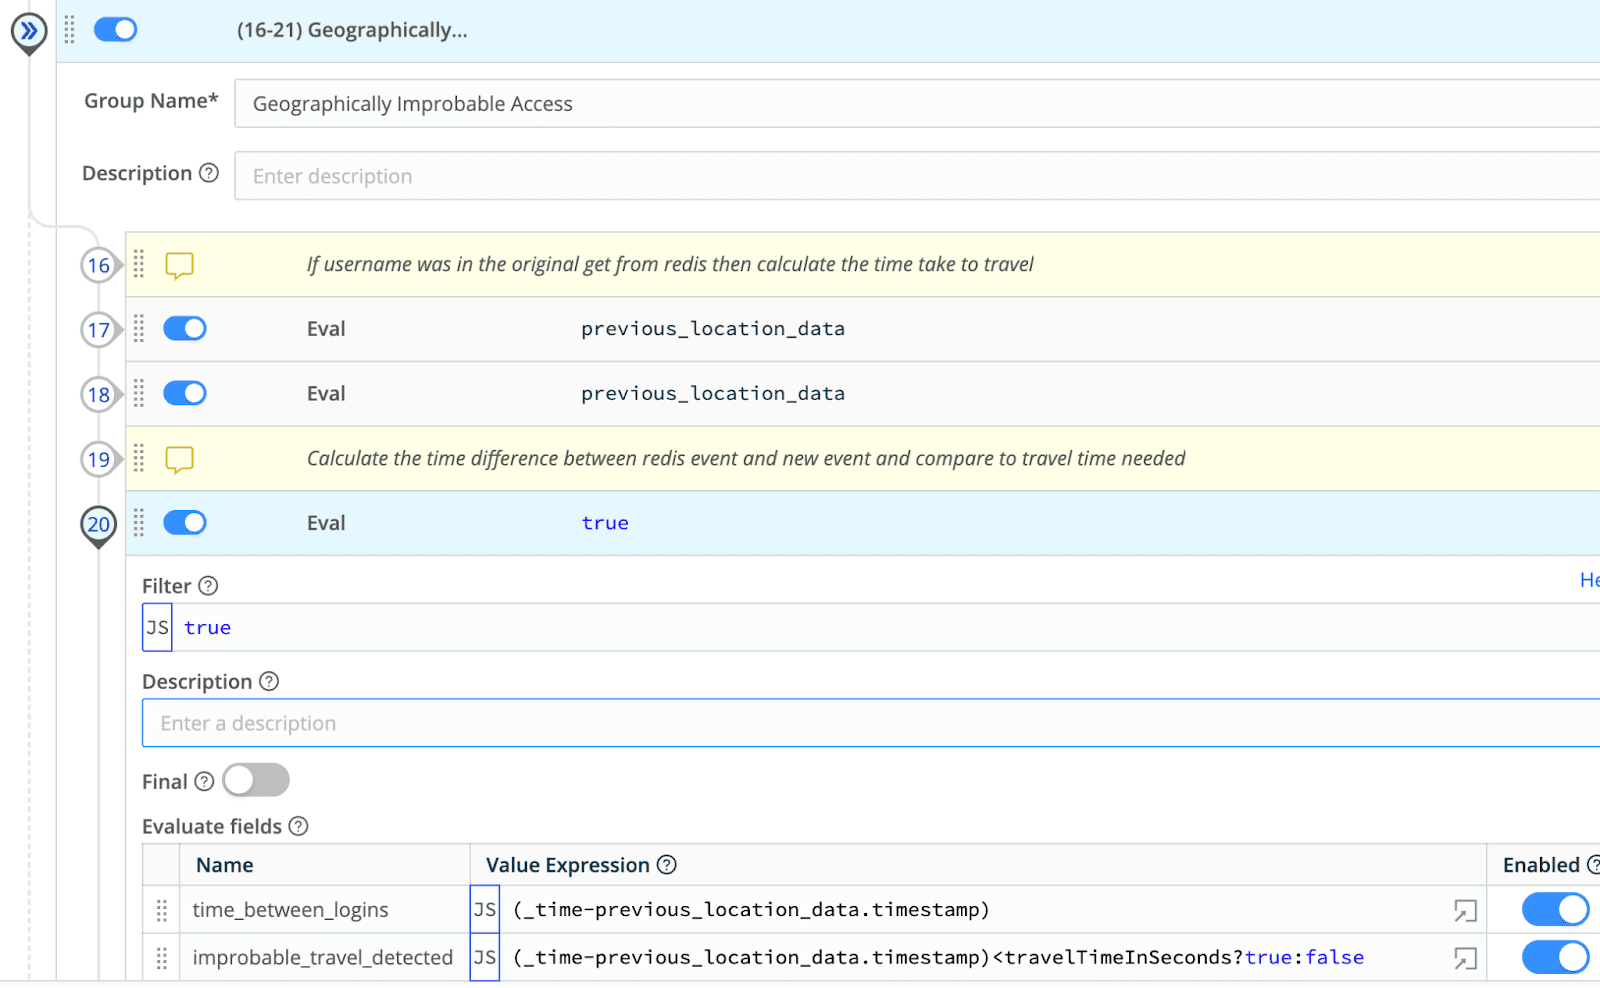Image resolution: width=1600 pixels, height=988 pixels.
Task: Click the comment icon on row 19
Action: pos(179,459)
